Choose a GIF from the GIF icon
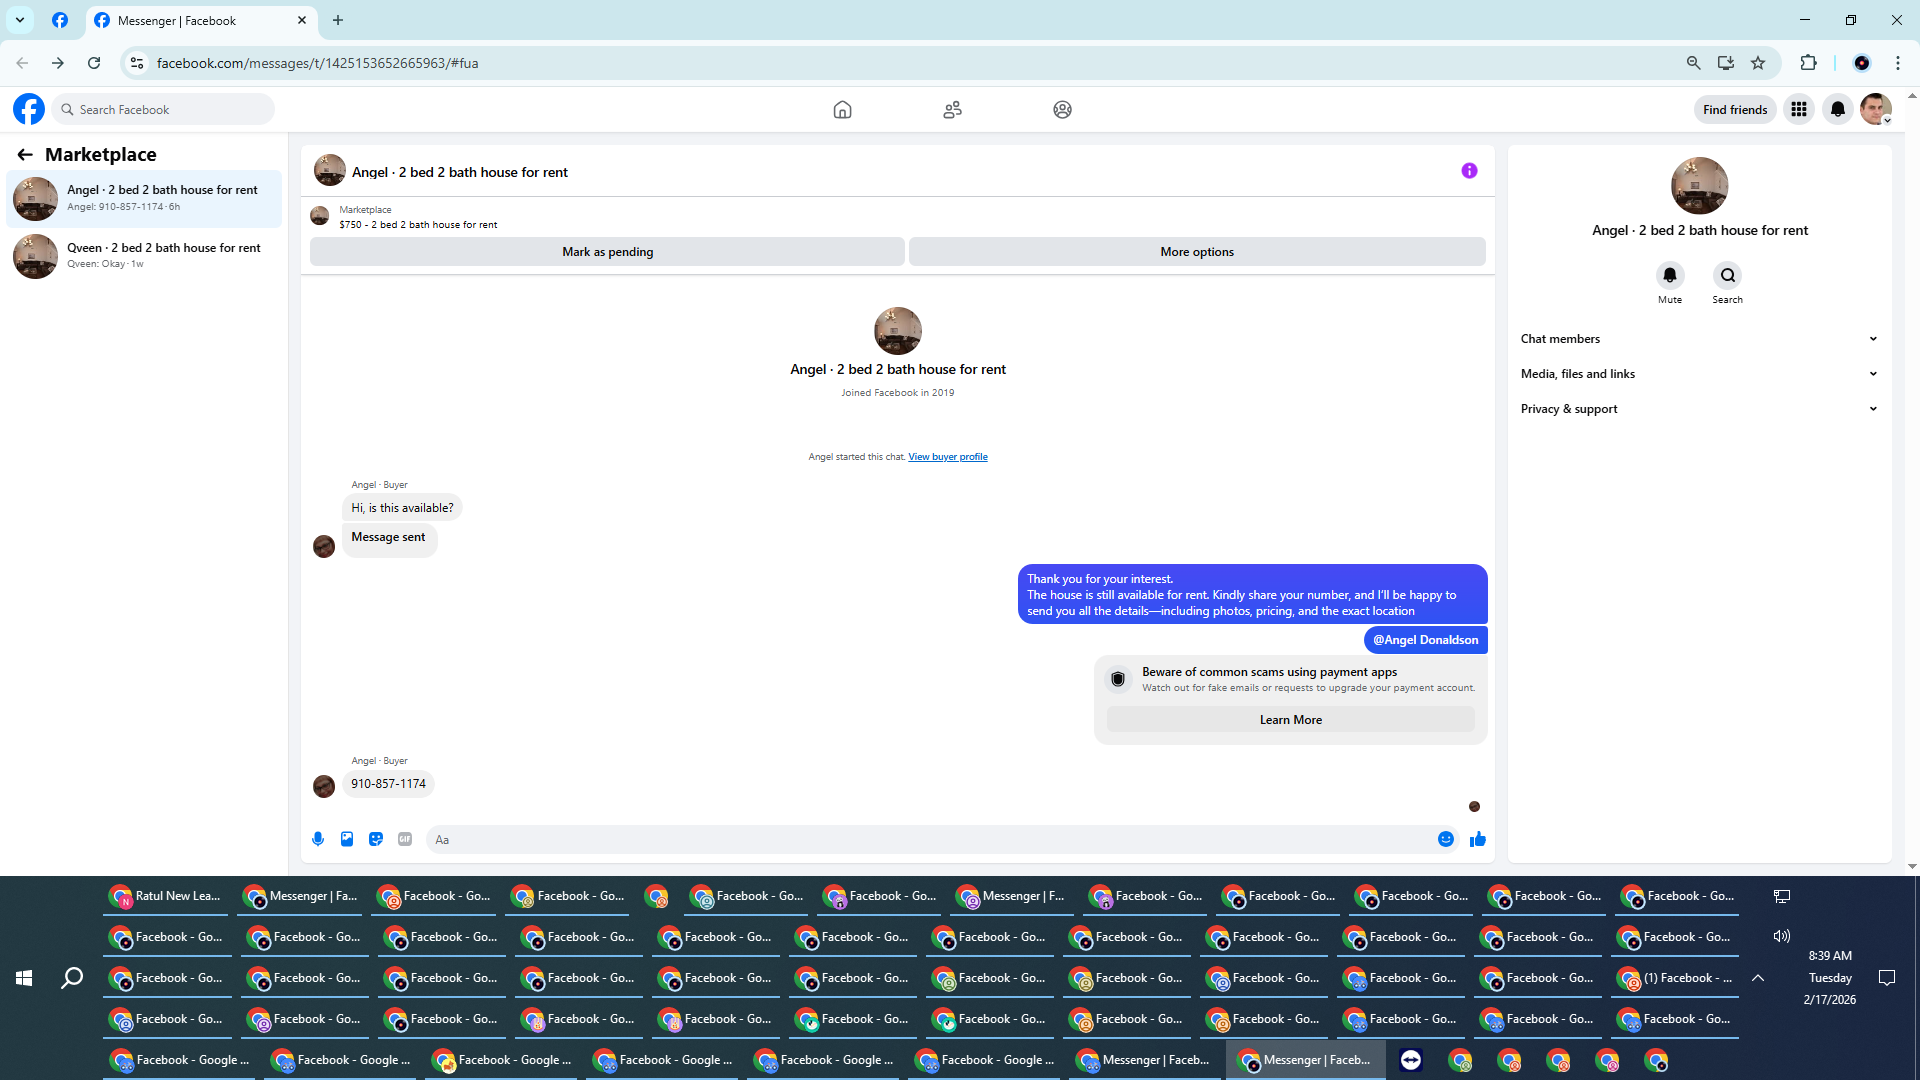Viewport: 1920px width, 1080px height. click(405, 839)
